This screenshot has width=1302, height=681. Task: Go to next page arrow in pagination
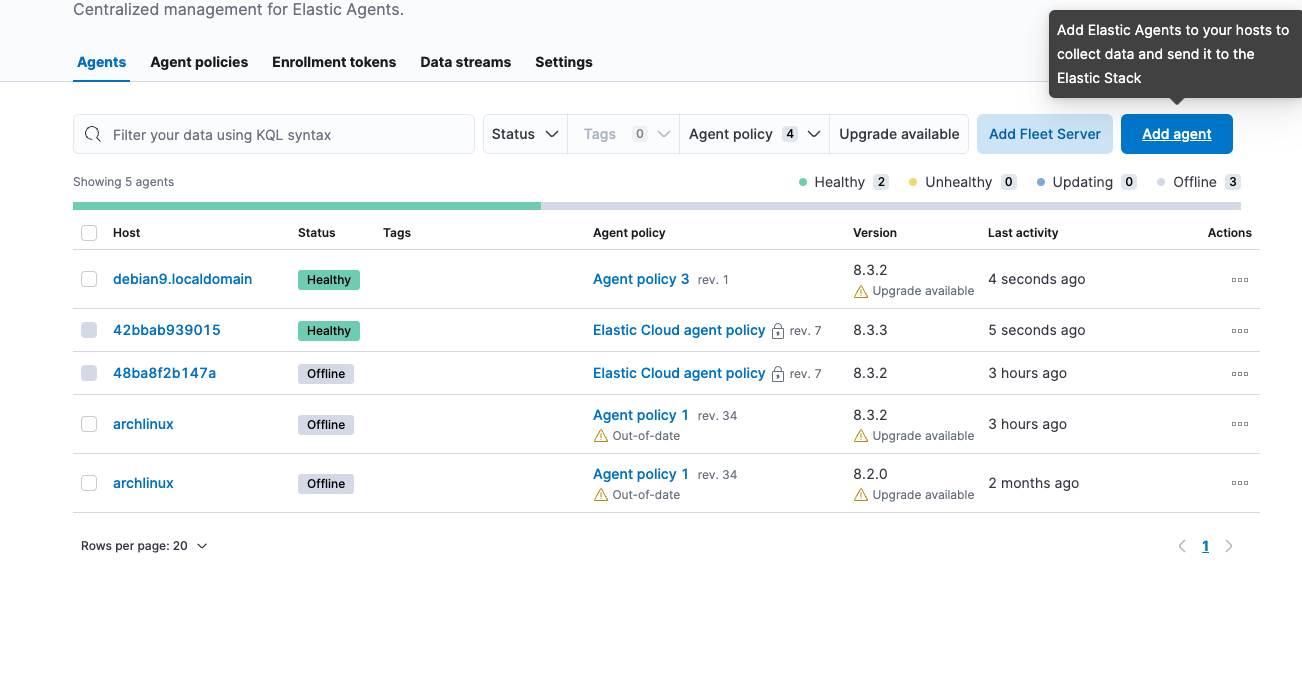[x=1229, y=546]
